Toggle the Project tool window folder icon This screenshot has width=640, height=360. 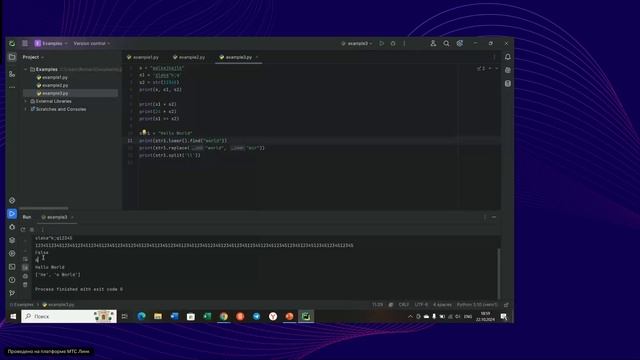click(x=12, y=57)
